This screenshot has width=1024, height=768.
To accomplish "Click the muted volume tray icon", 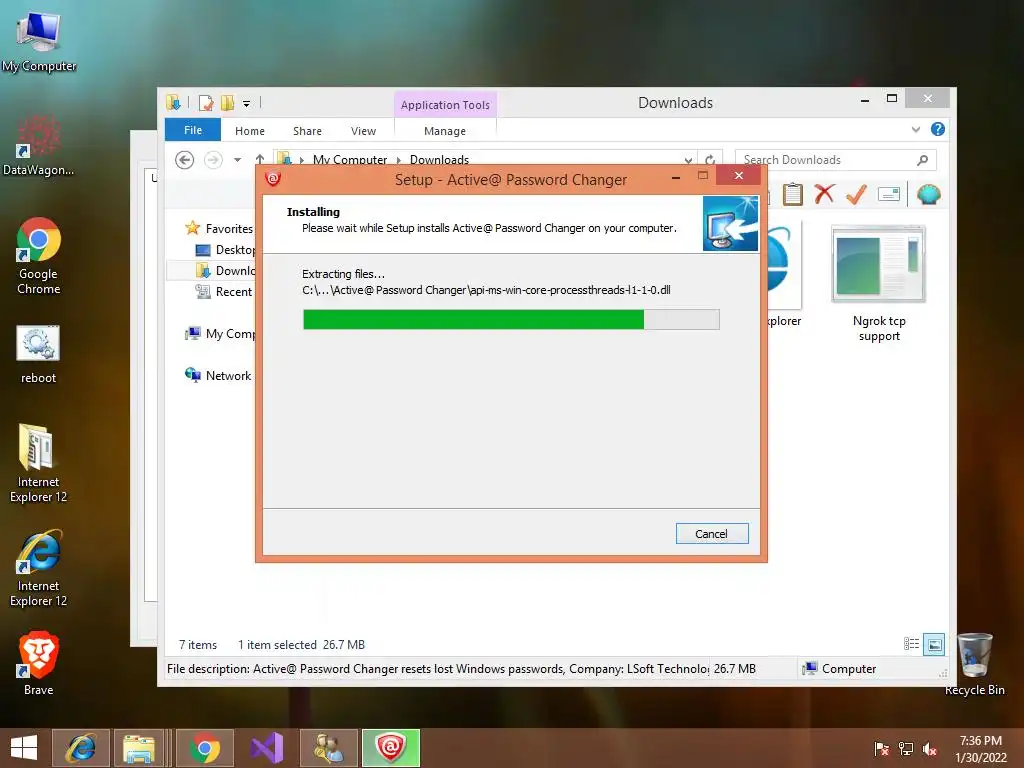I will 930,749.
